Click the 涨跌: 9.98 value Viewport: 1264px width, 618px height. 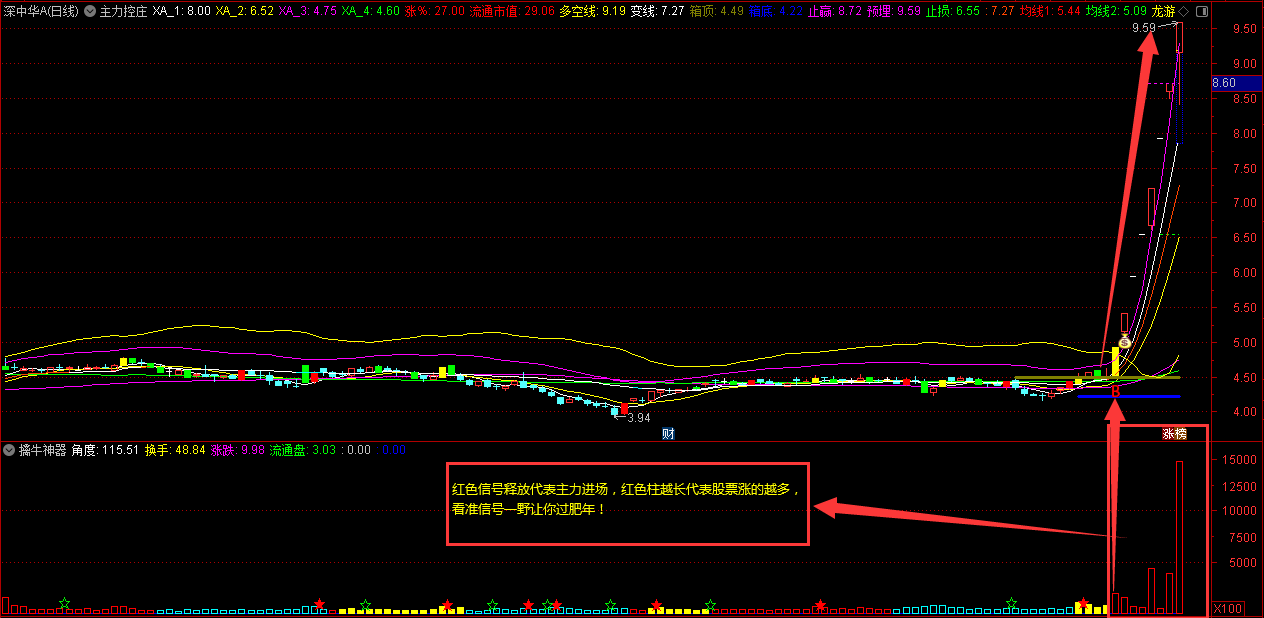pyautogui.click(x=237, y=450)
